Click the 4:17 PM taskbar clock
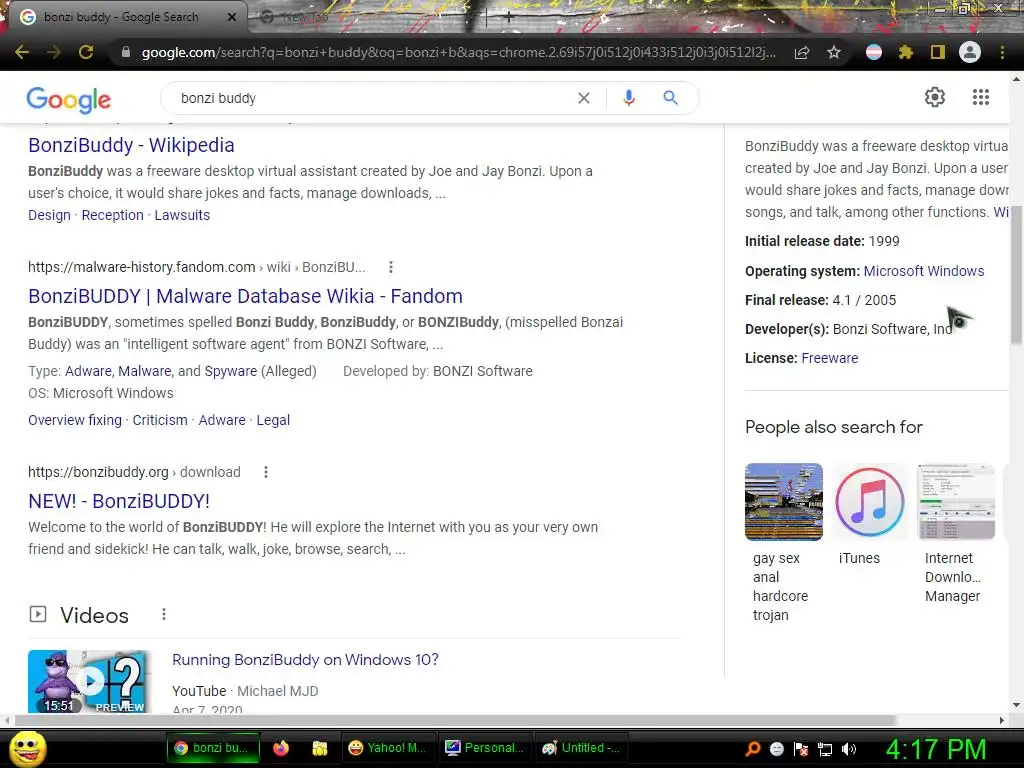The height and width of the screenshot is (768, 1024). click(x=936, y=749)
